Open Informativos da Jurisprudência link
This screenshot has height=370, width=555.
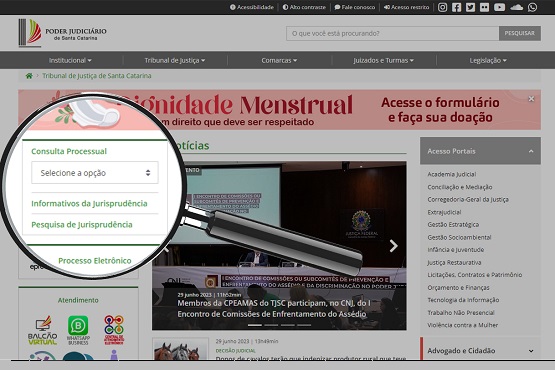click(89, 204)
